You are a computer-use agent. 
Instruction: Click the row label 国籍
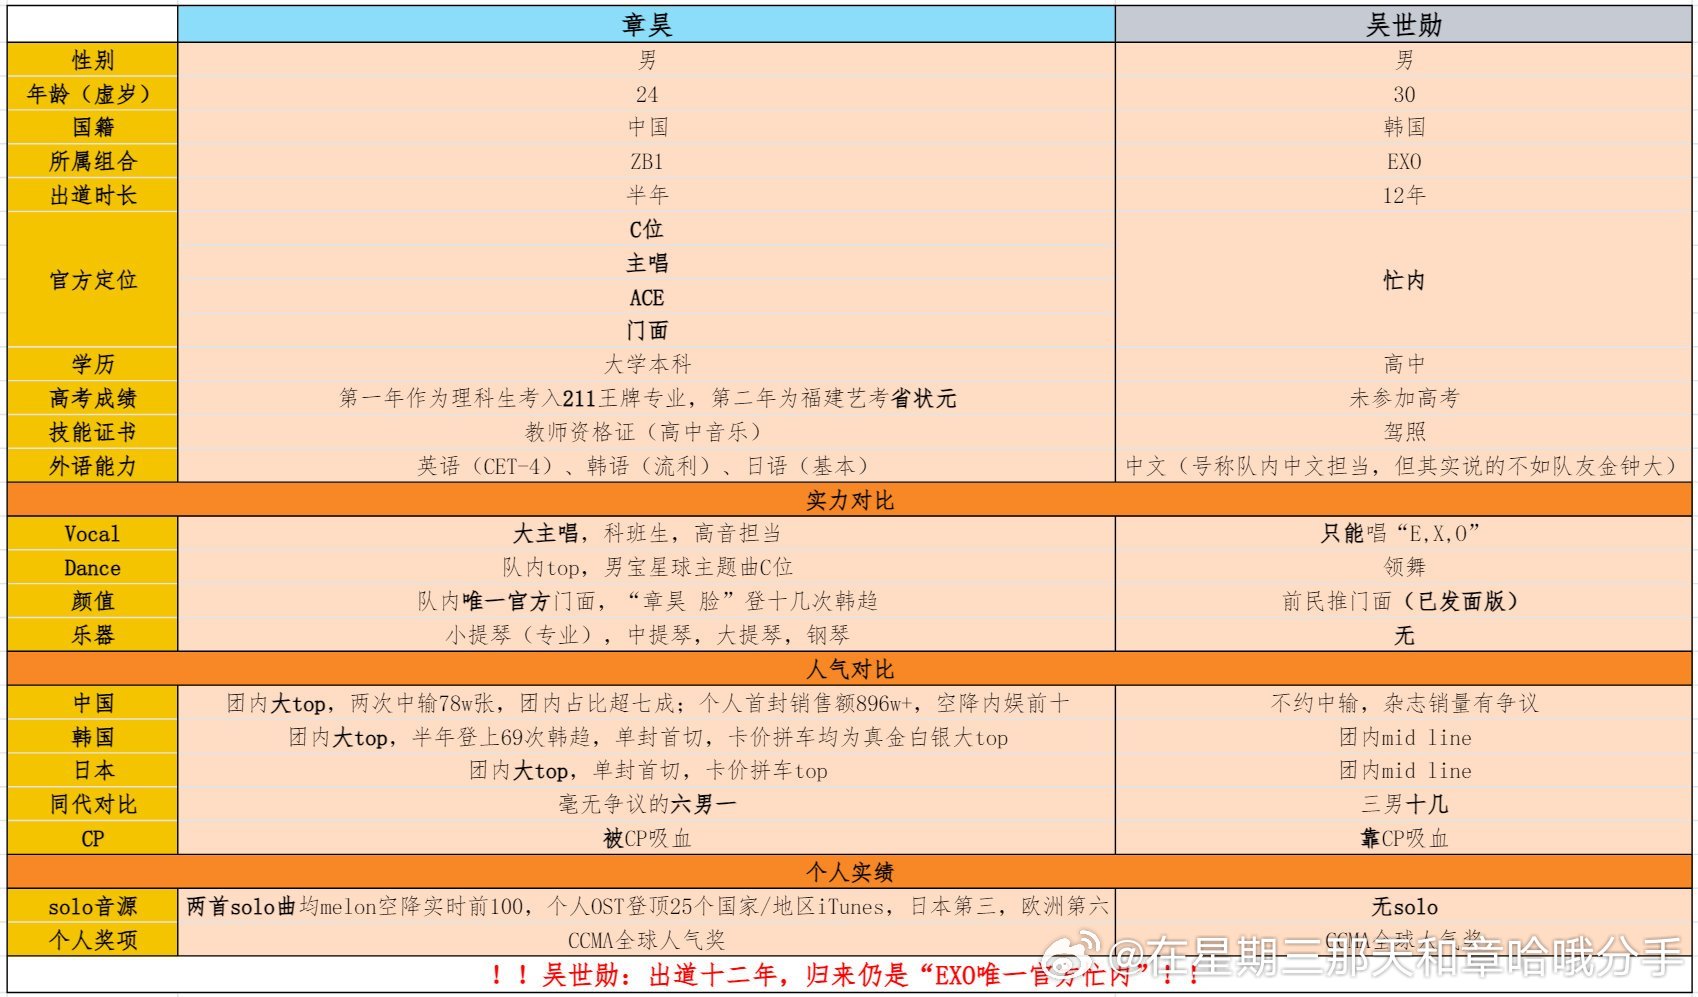pyautogui.click(x=93, y=127)
